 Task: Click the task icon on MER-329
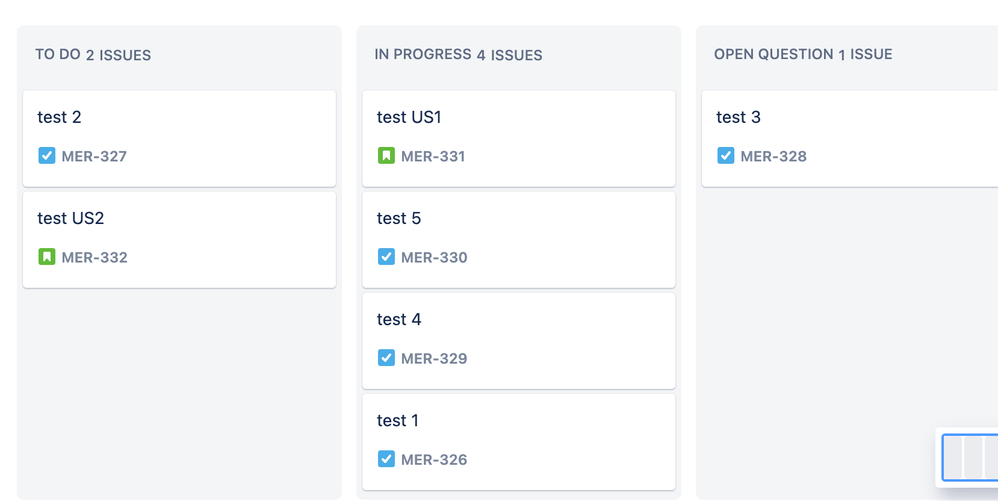pyautogui.click(x=386, y=358)
